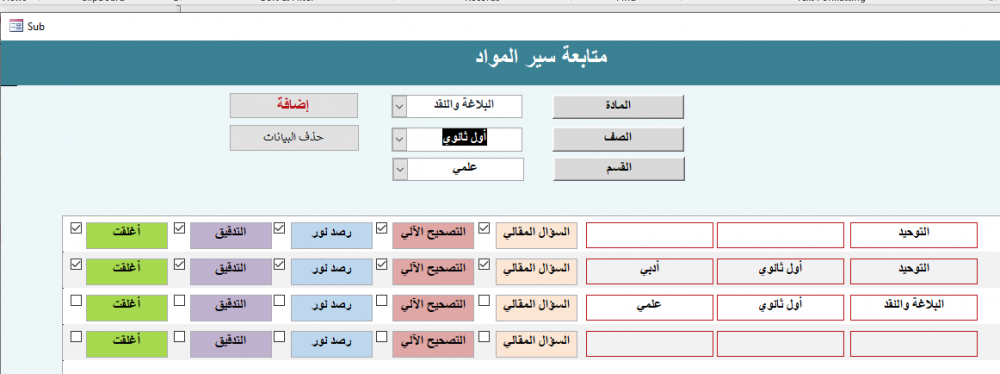The width and height of the screenshot is (1000, 374).
Task: Check checkbox left of السؤال المقالي in البلاغة والنقد row
Action: click(x=485, y=300)
